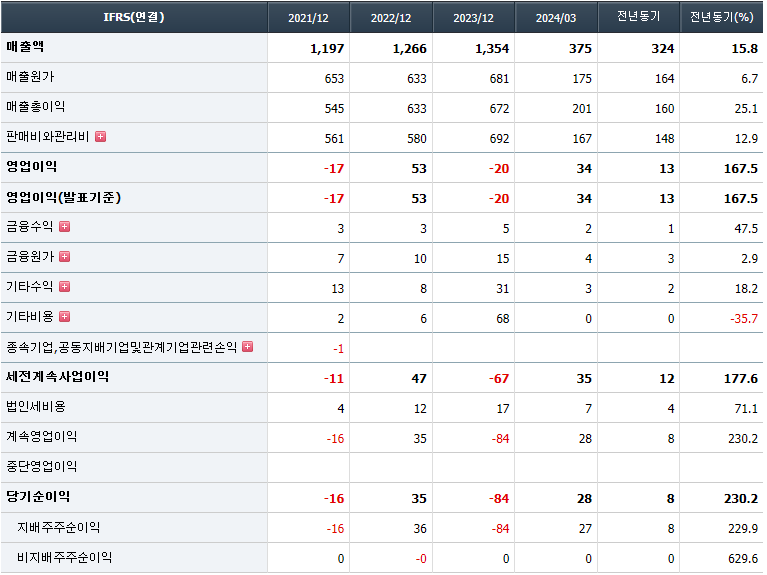The image size is (767, 575).
Task: Click the 2023/12 column header
Action: (x=474, y=17)
